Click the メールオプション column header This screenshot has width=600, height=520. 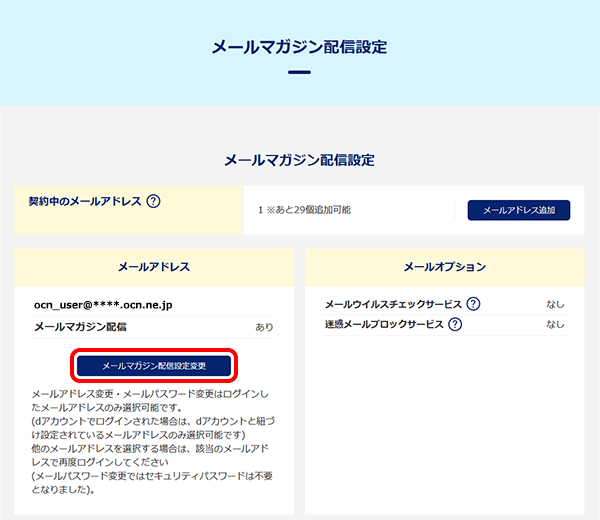445,267
